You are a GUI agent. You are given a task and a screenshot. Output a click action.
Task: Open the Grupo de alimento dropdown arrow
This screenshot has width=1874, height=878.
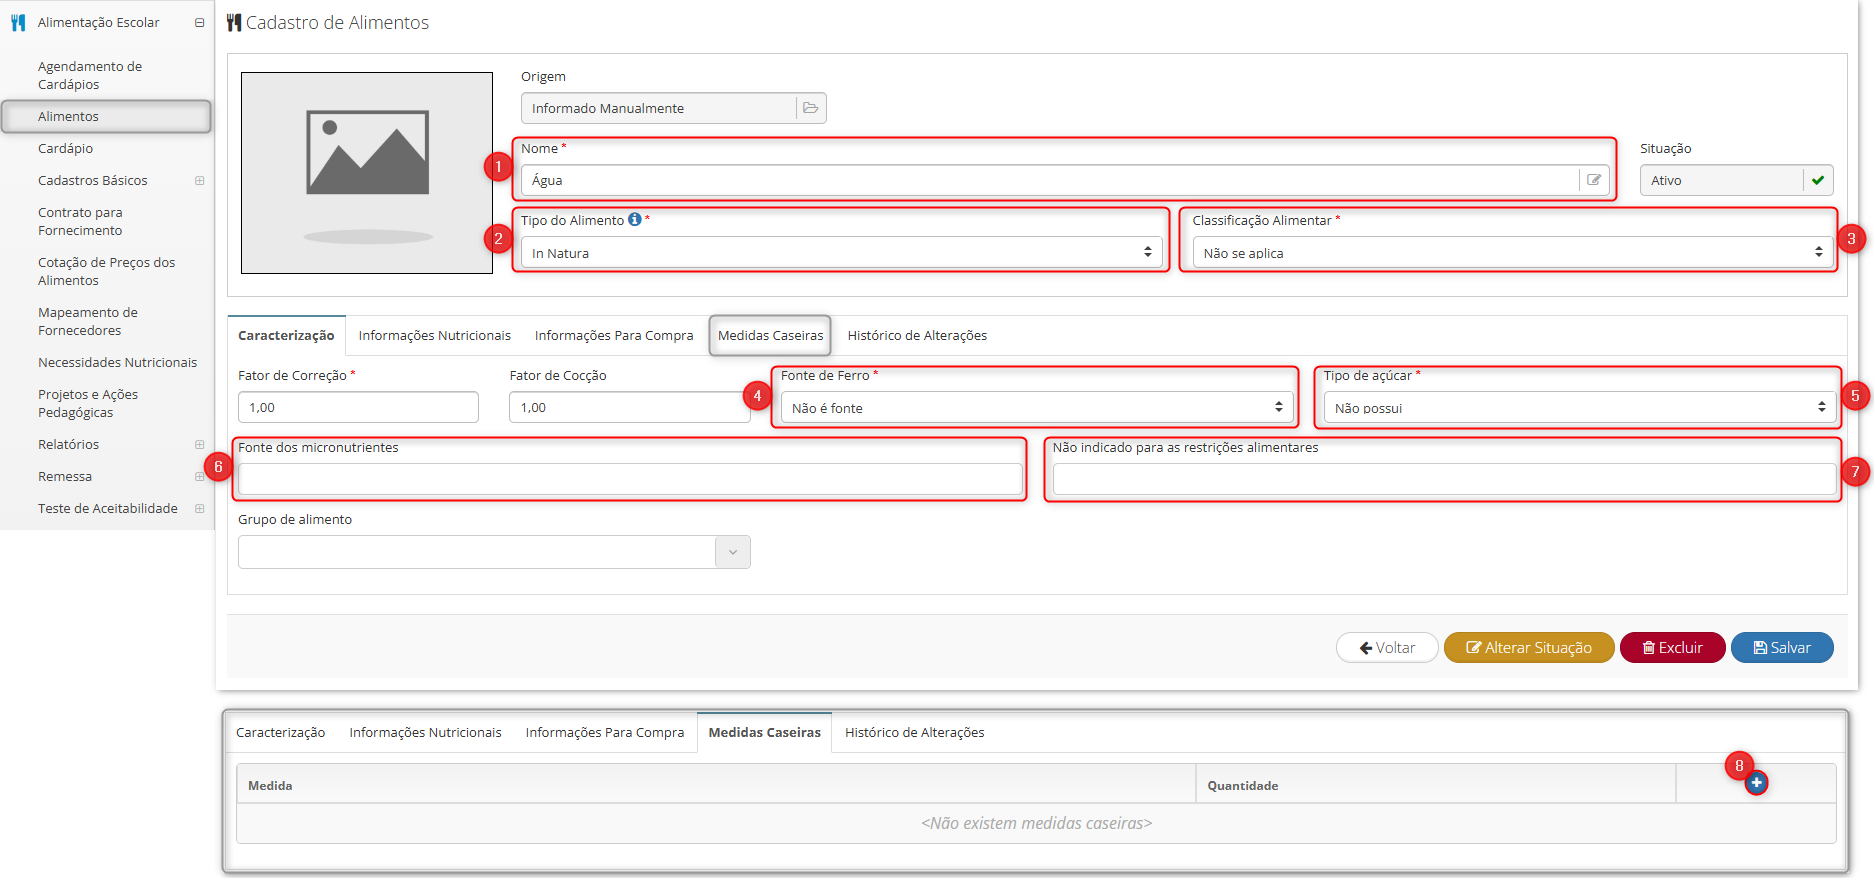[x=733, y=552]
